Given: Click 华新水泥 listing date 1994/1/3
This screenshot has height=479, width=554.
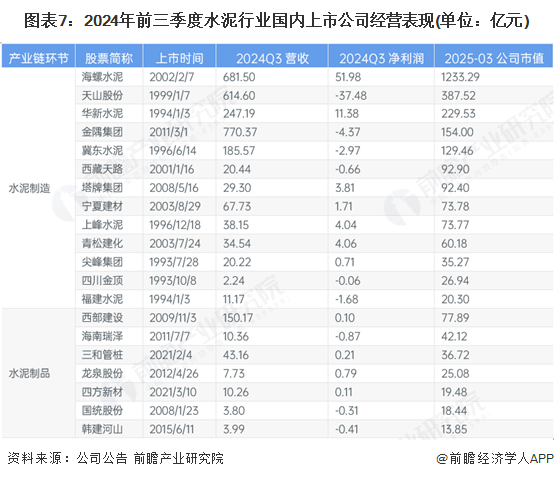Looking at the screenshot, I should (x=170, y=113).
